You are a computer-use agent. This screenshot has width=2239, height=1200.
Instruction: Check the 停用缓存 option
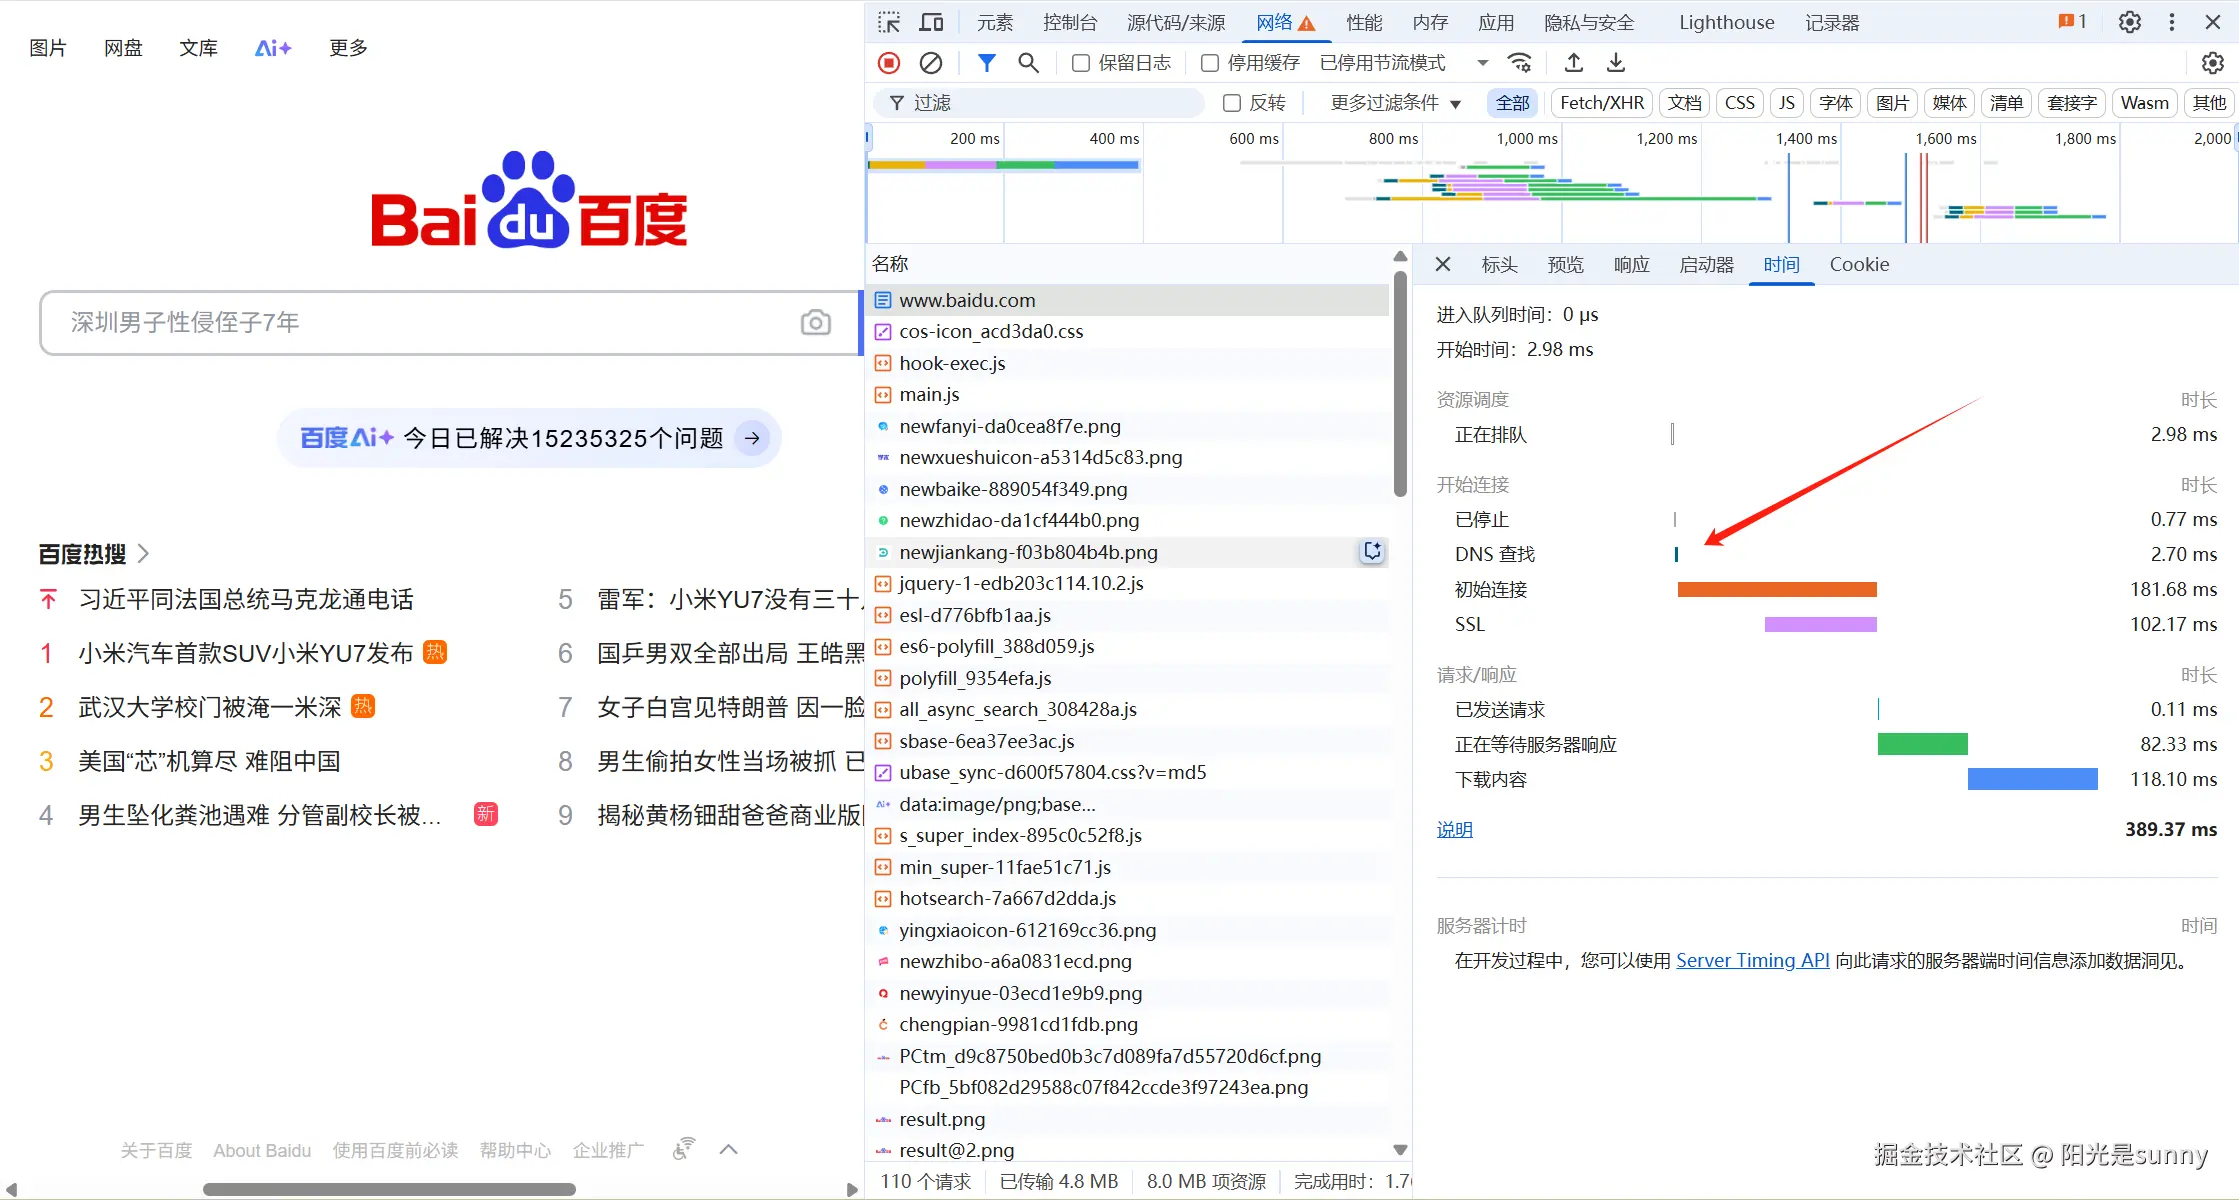click(1209, 63)
